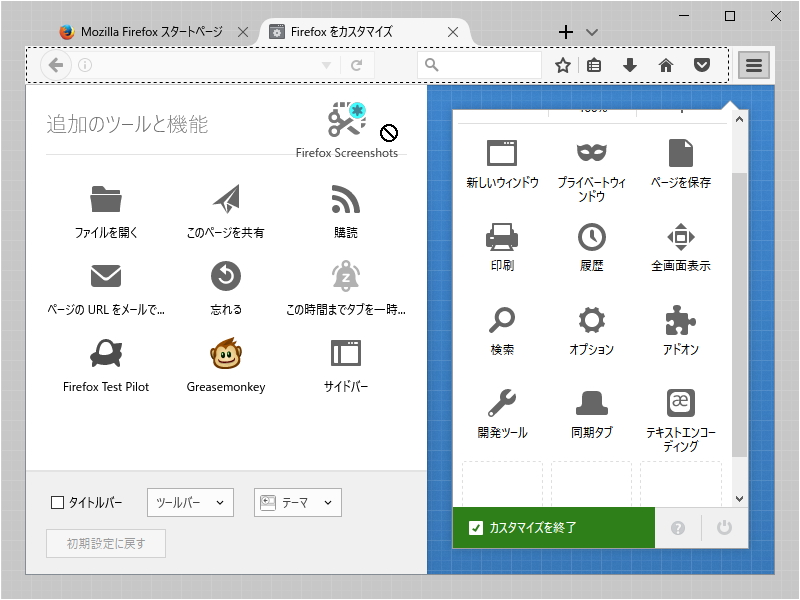Click the 全画面表示 (fullscreen) icon
Image resolution: width=800 pixels, height=600 pixels.
click(x=680, y=238)
